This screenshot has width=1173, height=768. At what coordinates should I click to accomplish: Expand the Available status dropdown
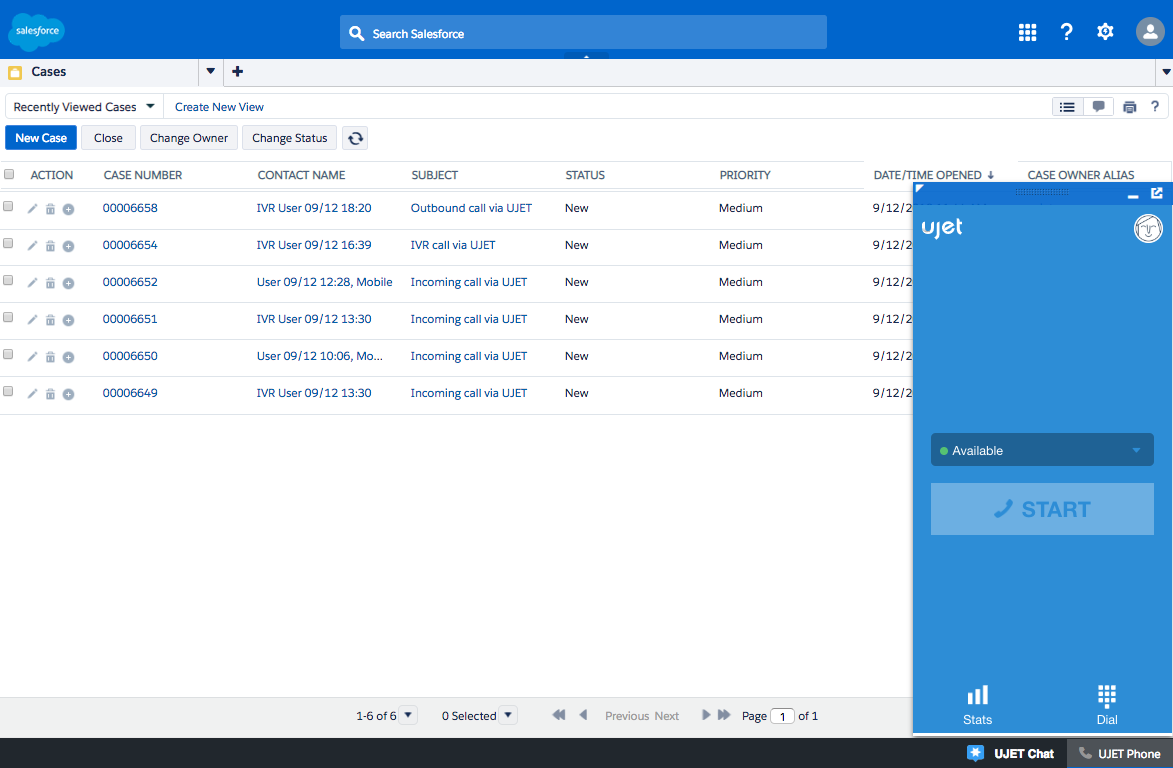click(x=1042, y=450)
